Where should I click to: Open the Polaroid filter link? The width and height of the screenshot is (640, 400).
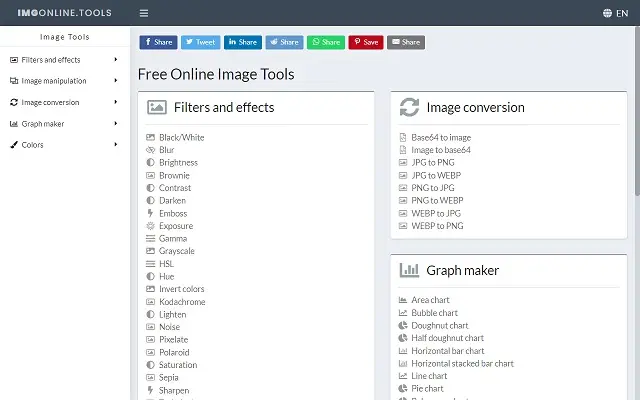pos(174,352)
